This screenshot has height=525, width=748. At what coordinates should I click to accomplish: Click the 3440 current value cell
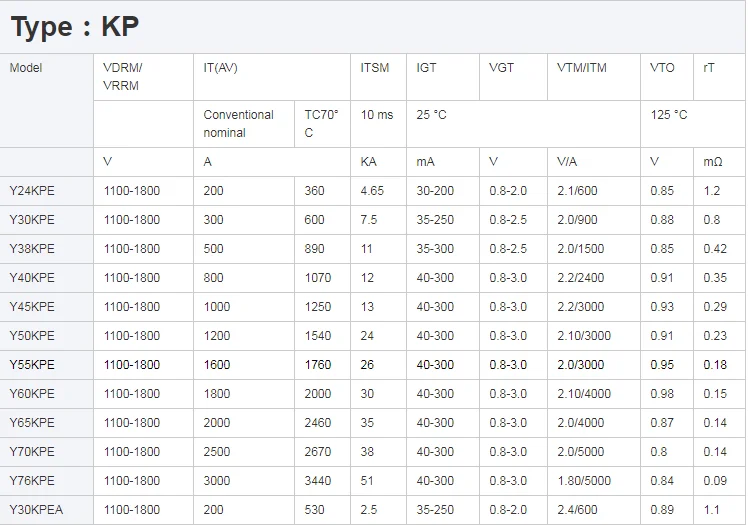click(x=320, y=481)
